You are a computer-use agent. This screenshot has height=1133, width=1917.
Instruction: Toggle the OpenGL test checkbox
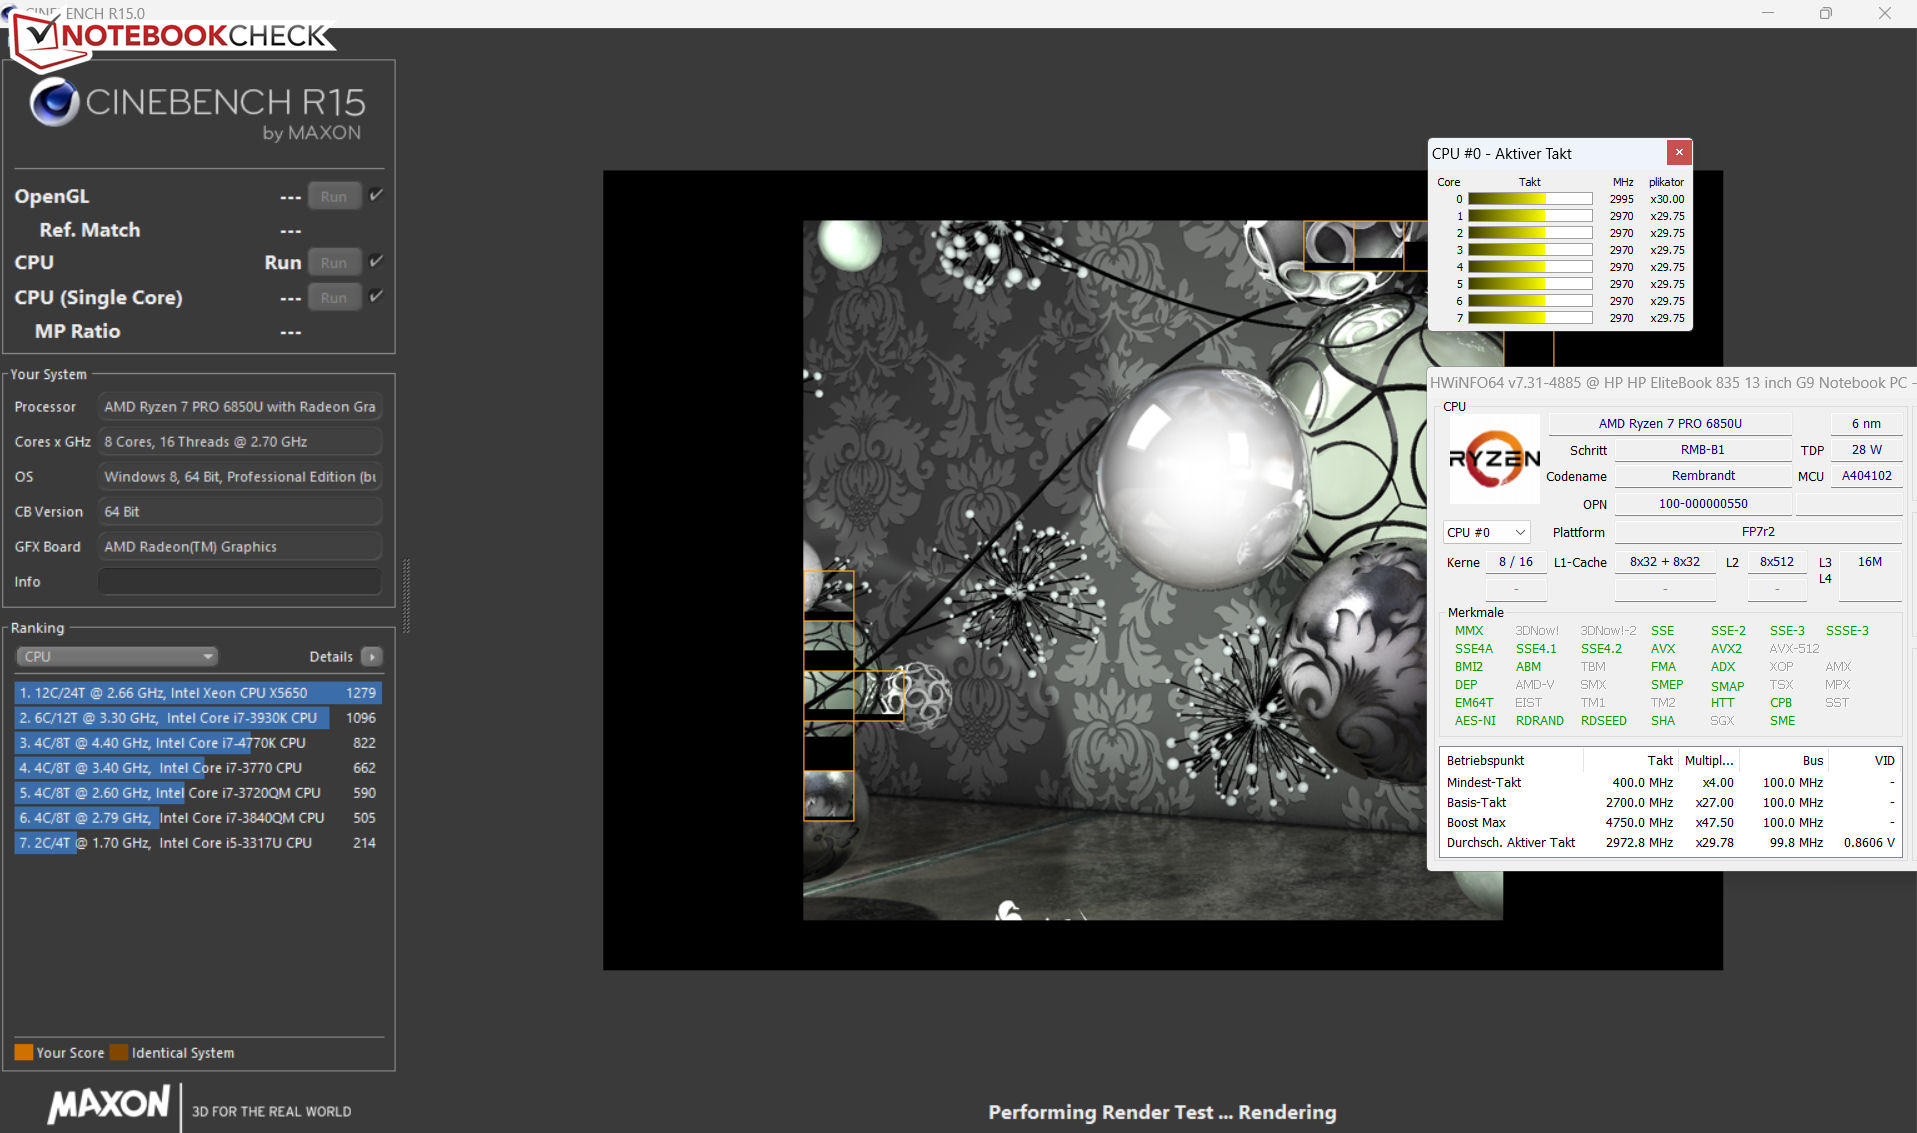pyautogui.click(x=376, y=195)
